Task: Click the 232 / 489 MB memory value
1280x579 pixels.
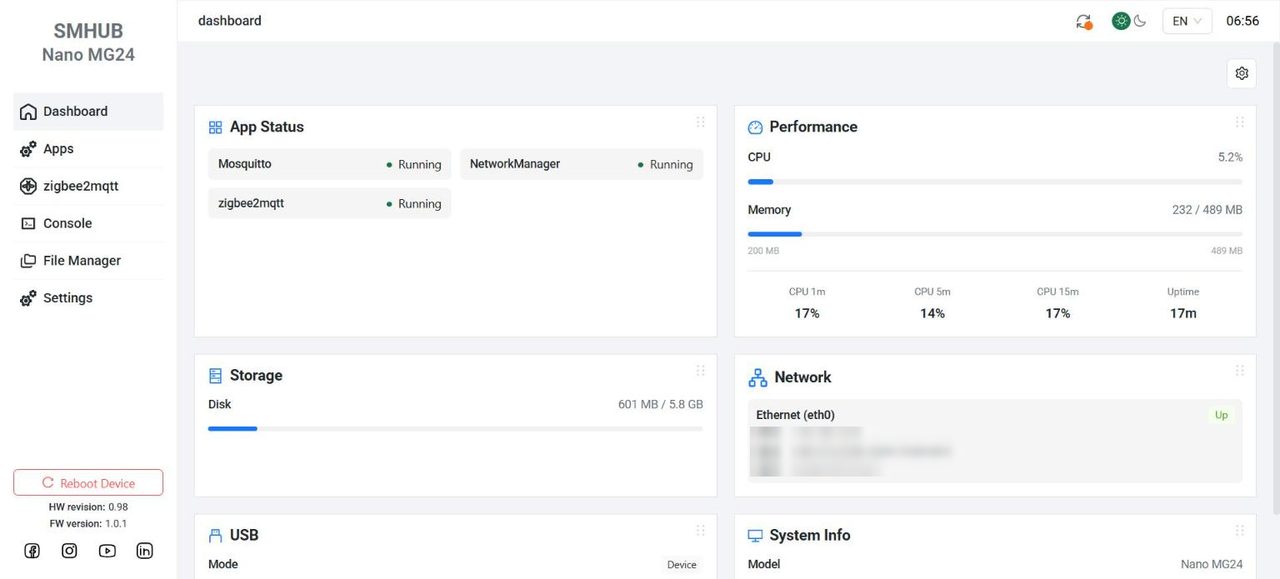Action: coord(1207,210)
